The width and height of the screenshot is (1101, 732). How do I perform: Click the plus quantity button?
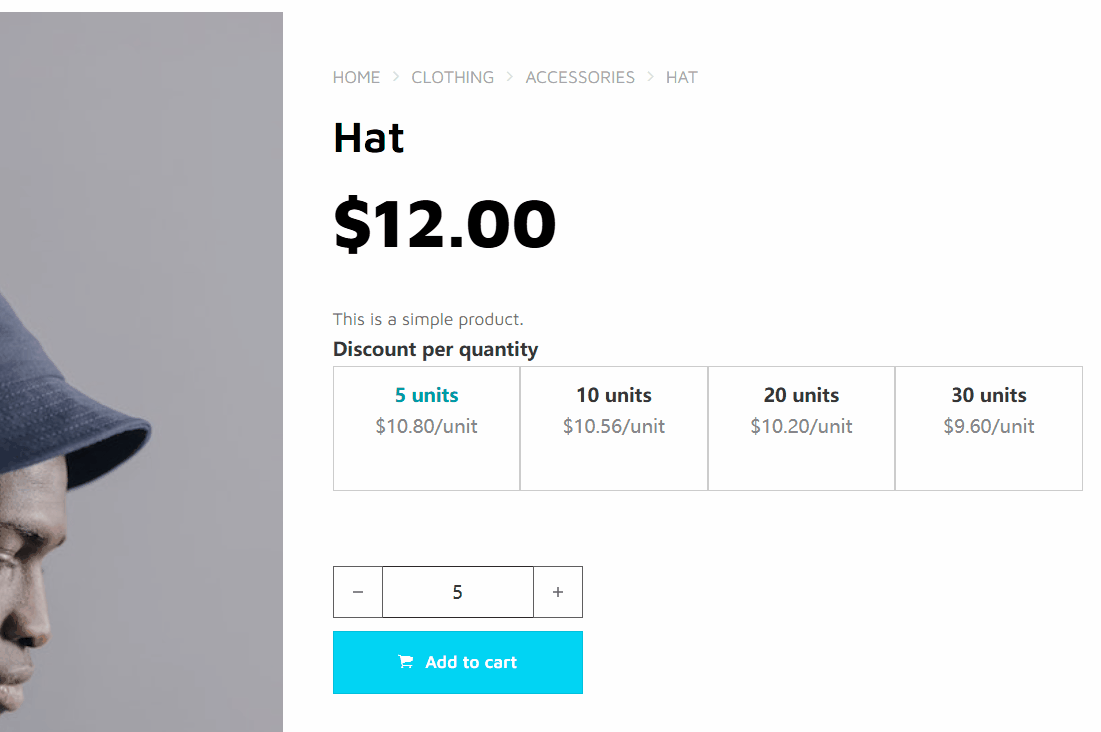click(558, 592)
